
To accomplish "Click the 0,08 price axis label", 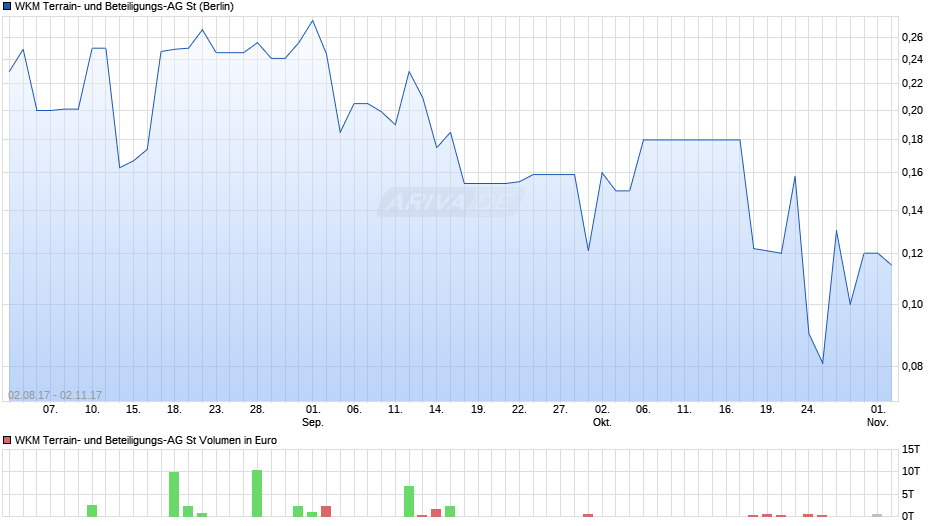I will click(912, 366).
